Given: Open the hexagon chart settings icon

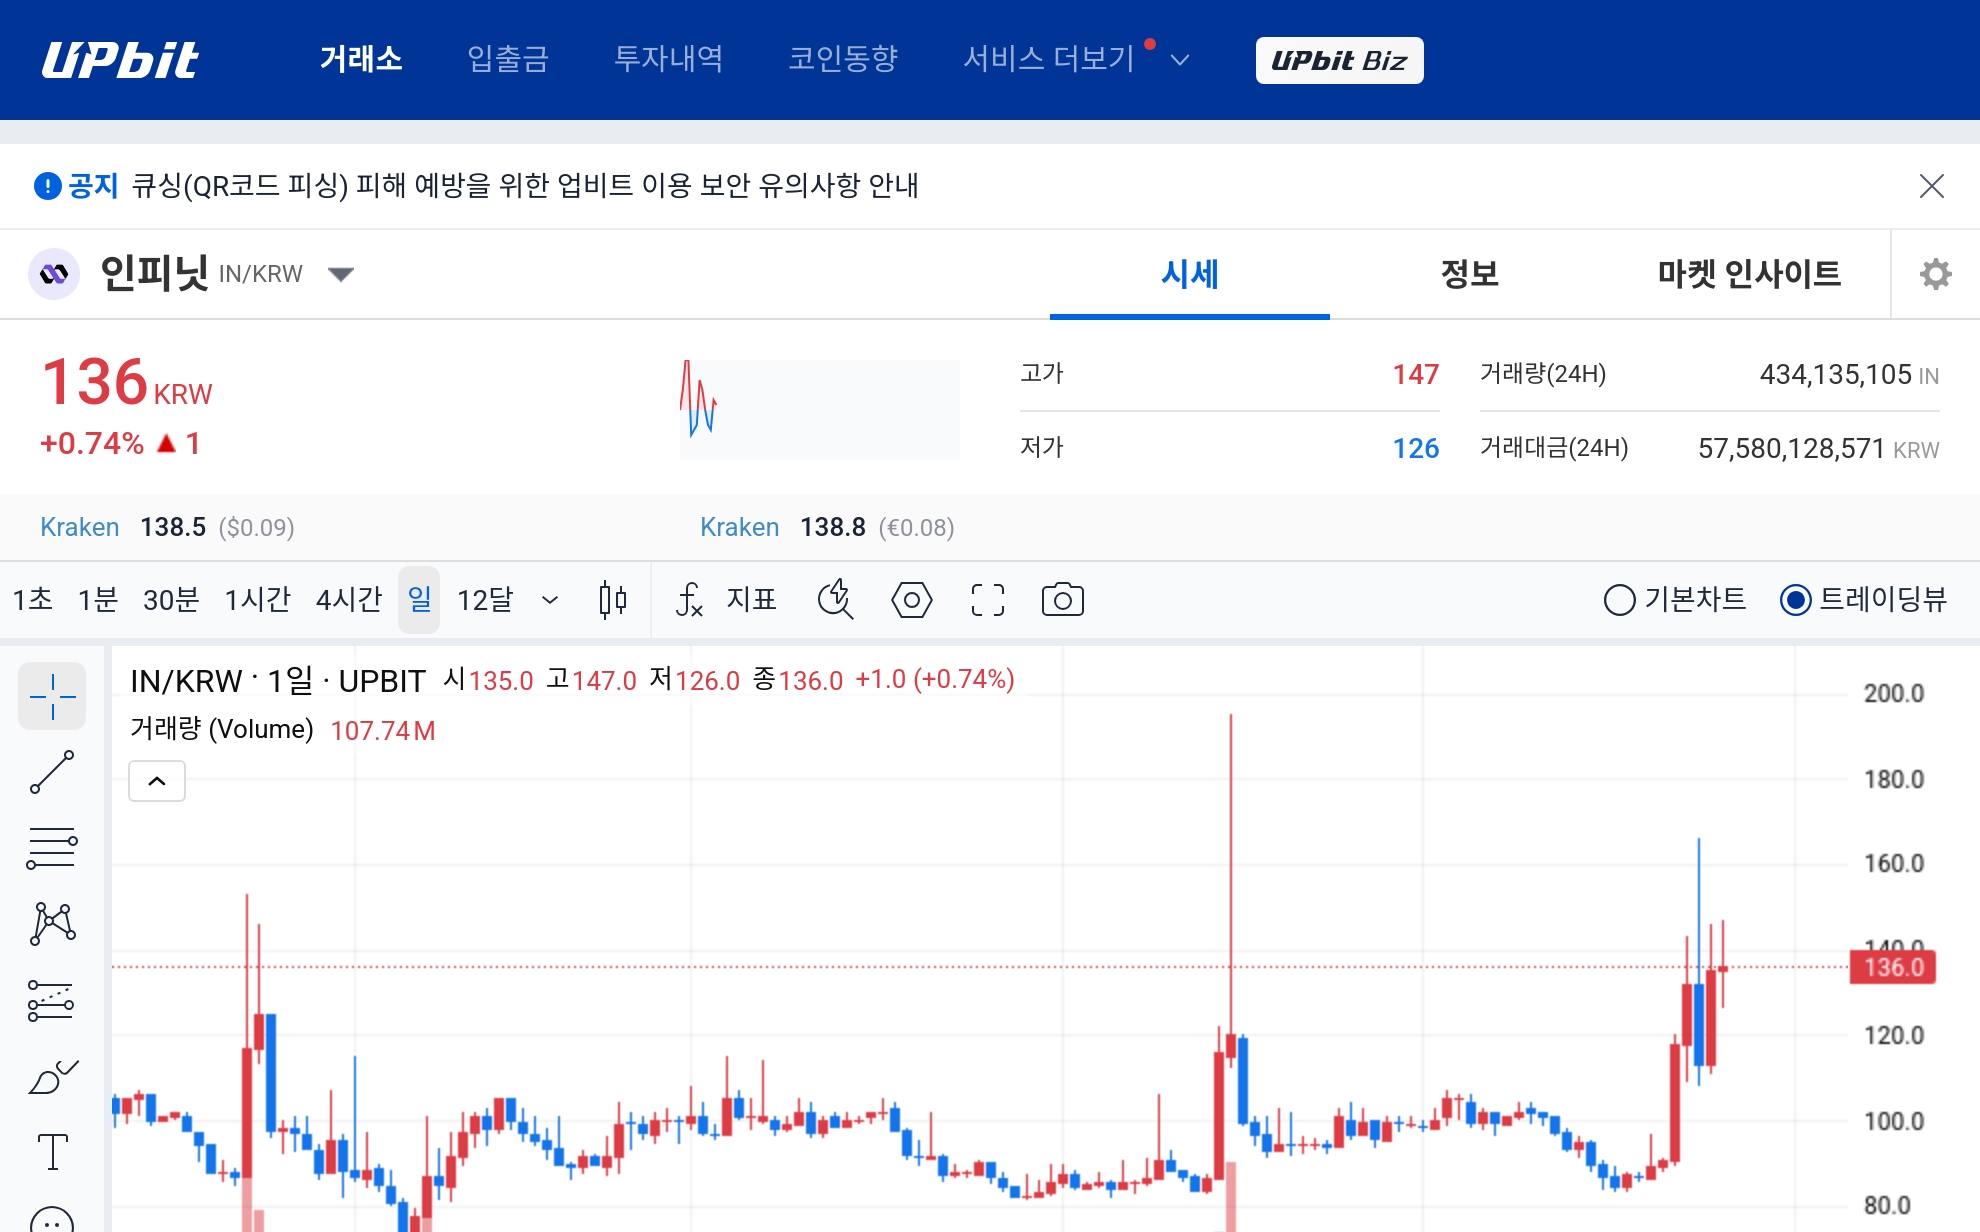Looking at the screenshot, I should pos(911,600).
